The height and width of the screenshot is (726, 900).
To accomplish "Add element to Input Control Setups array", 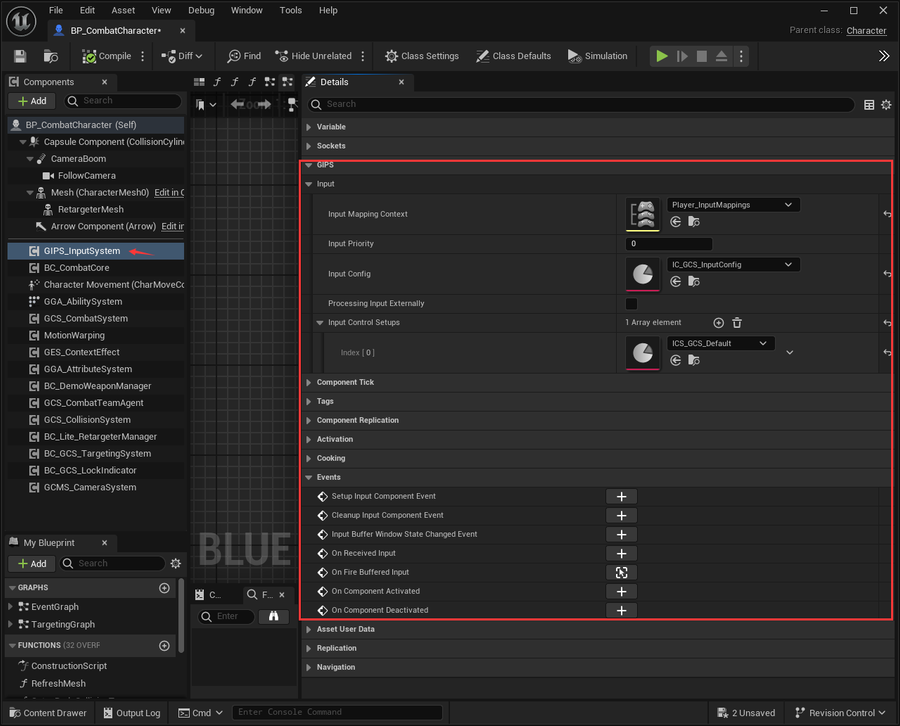I will (719, 323).
